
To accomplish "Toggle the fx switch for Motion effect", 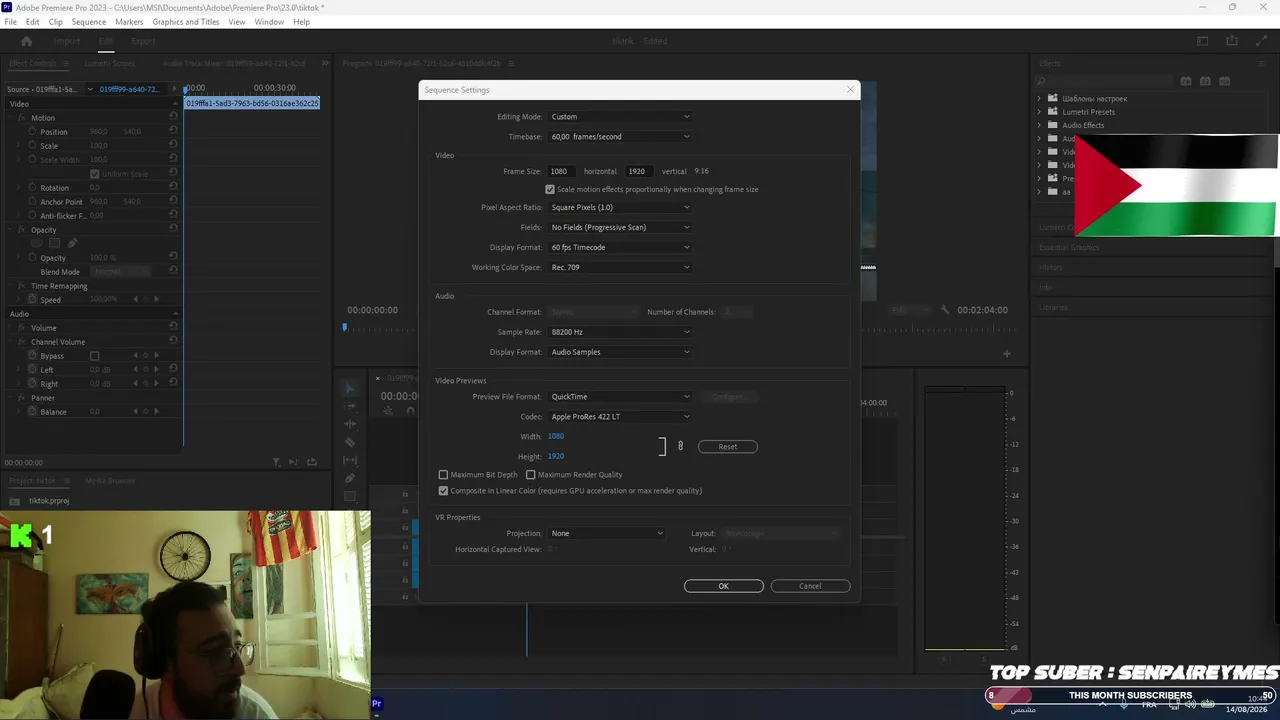I will [x=21, y=118].
